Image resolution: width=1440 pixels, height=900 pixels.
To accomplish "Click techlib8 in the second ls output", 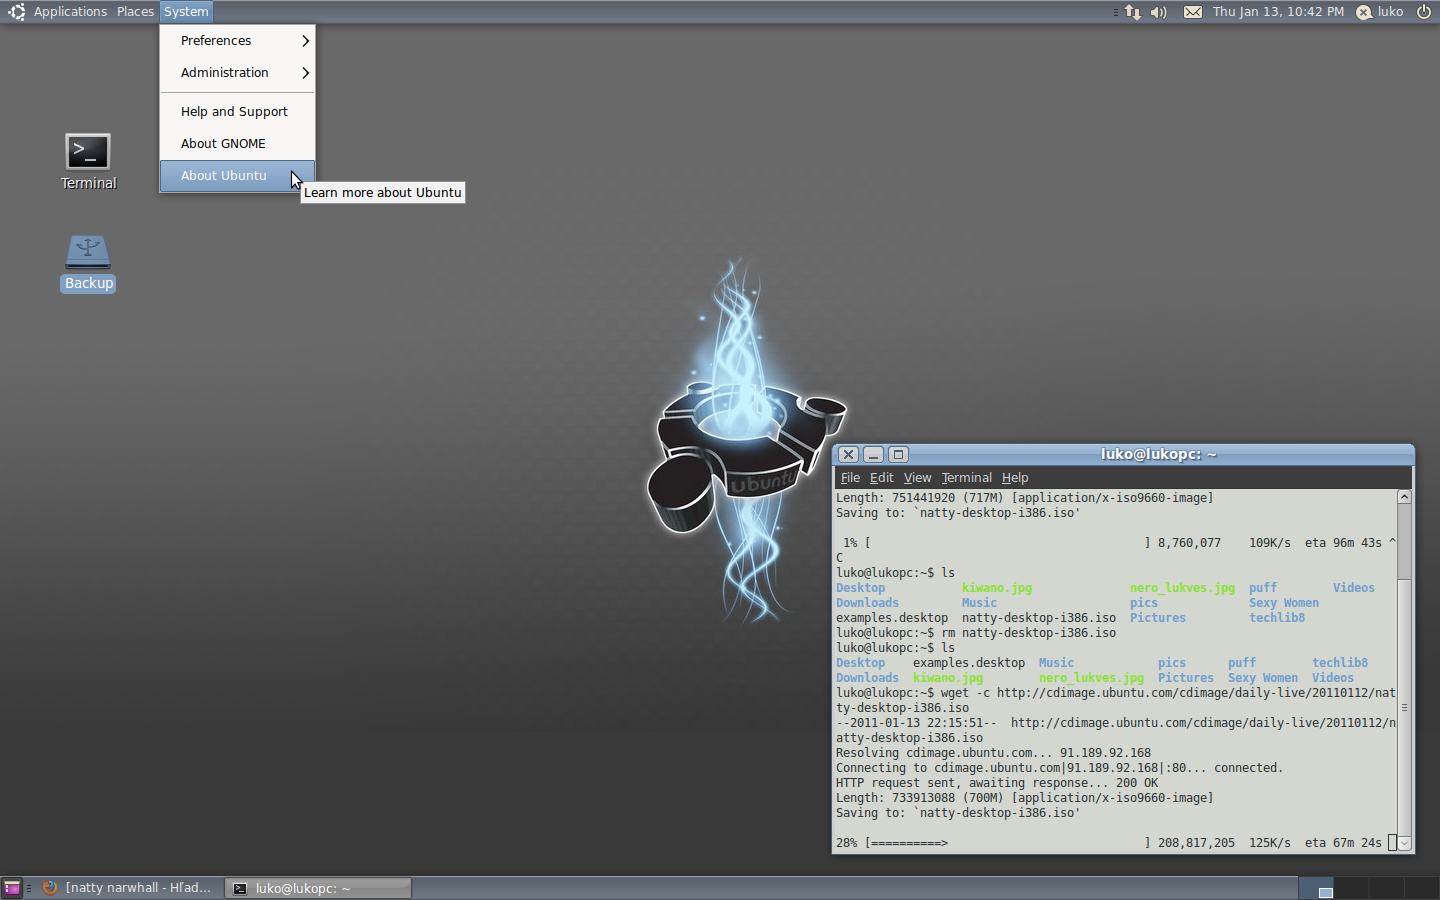I will (x=1340, y=663).
